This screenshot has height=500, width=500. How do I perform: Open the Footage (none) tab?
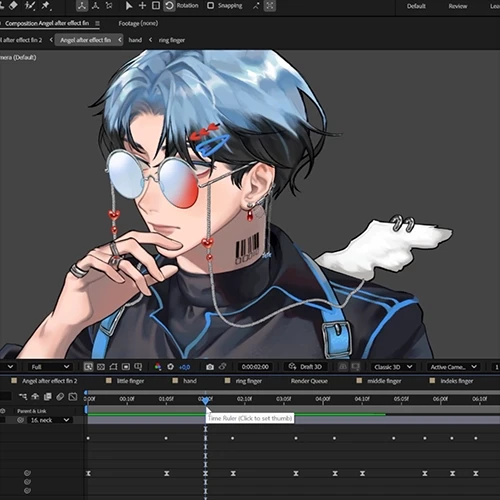point(138,23)
